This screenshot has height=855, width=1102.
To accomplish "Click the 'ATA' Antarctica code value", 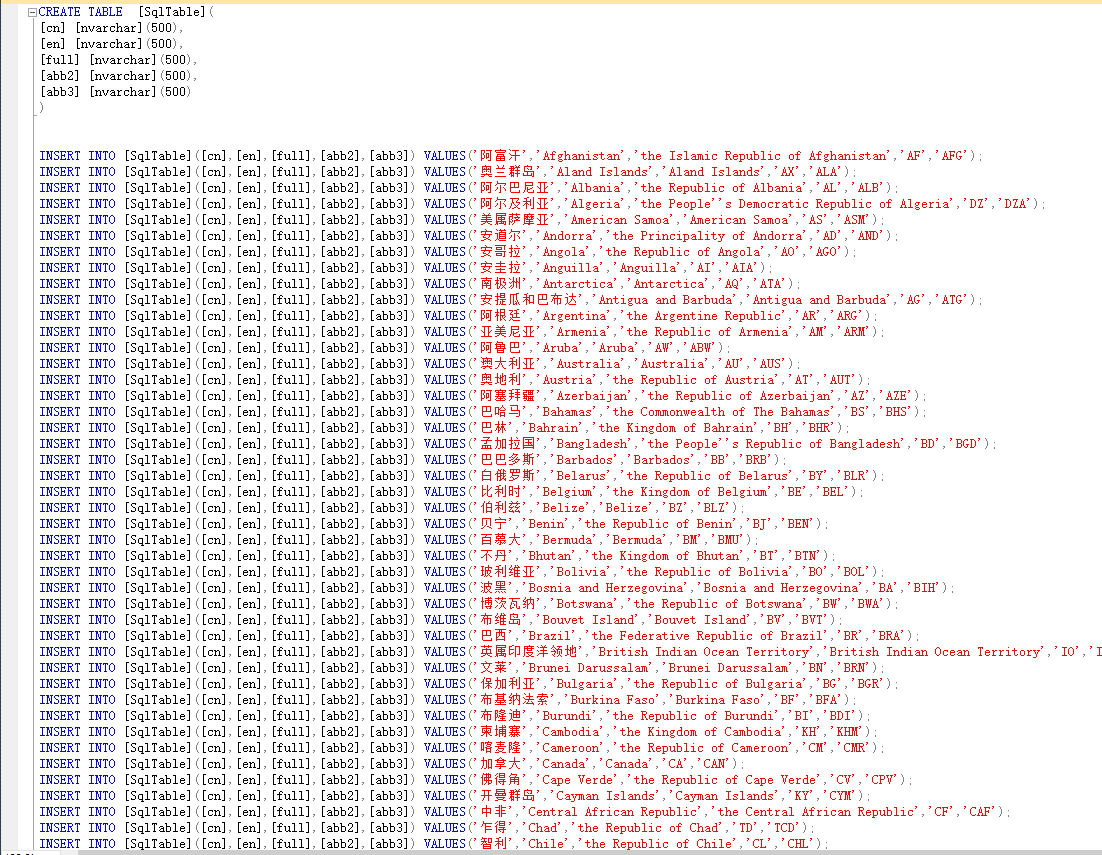I will tap(770, 284).
